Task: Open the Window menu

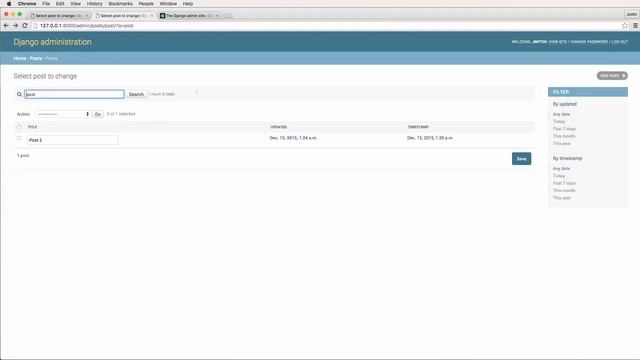Action: (168, 4)
